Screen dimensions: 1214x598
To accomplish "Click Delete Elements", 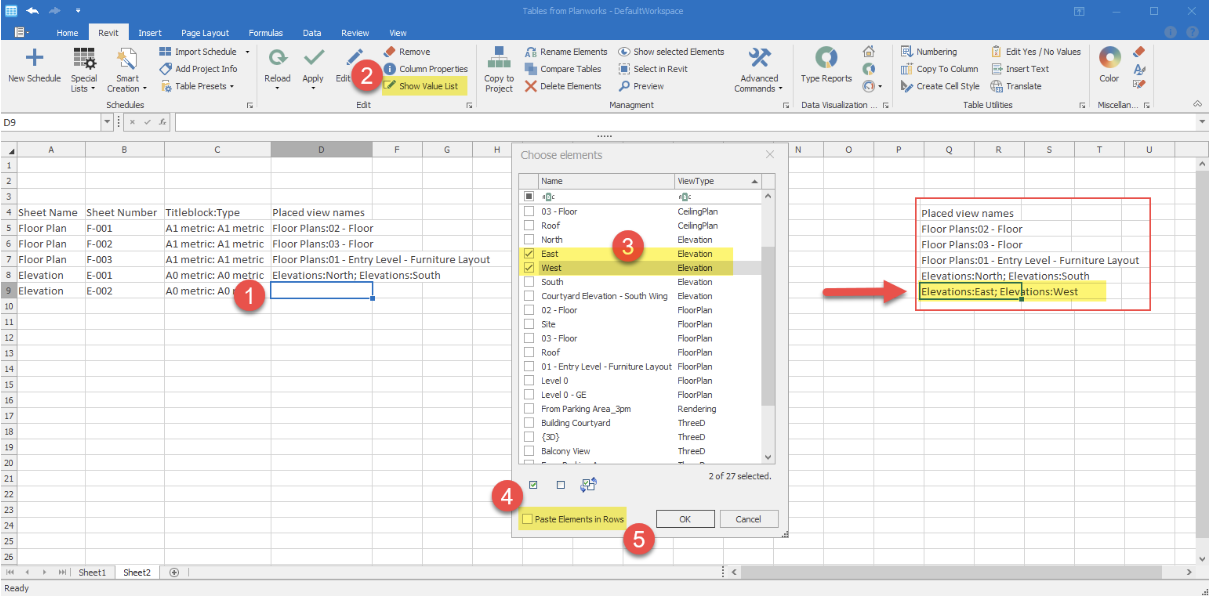I will 563,86.
